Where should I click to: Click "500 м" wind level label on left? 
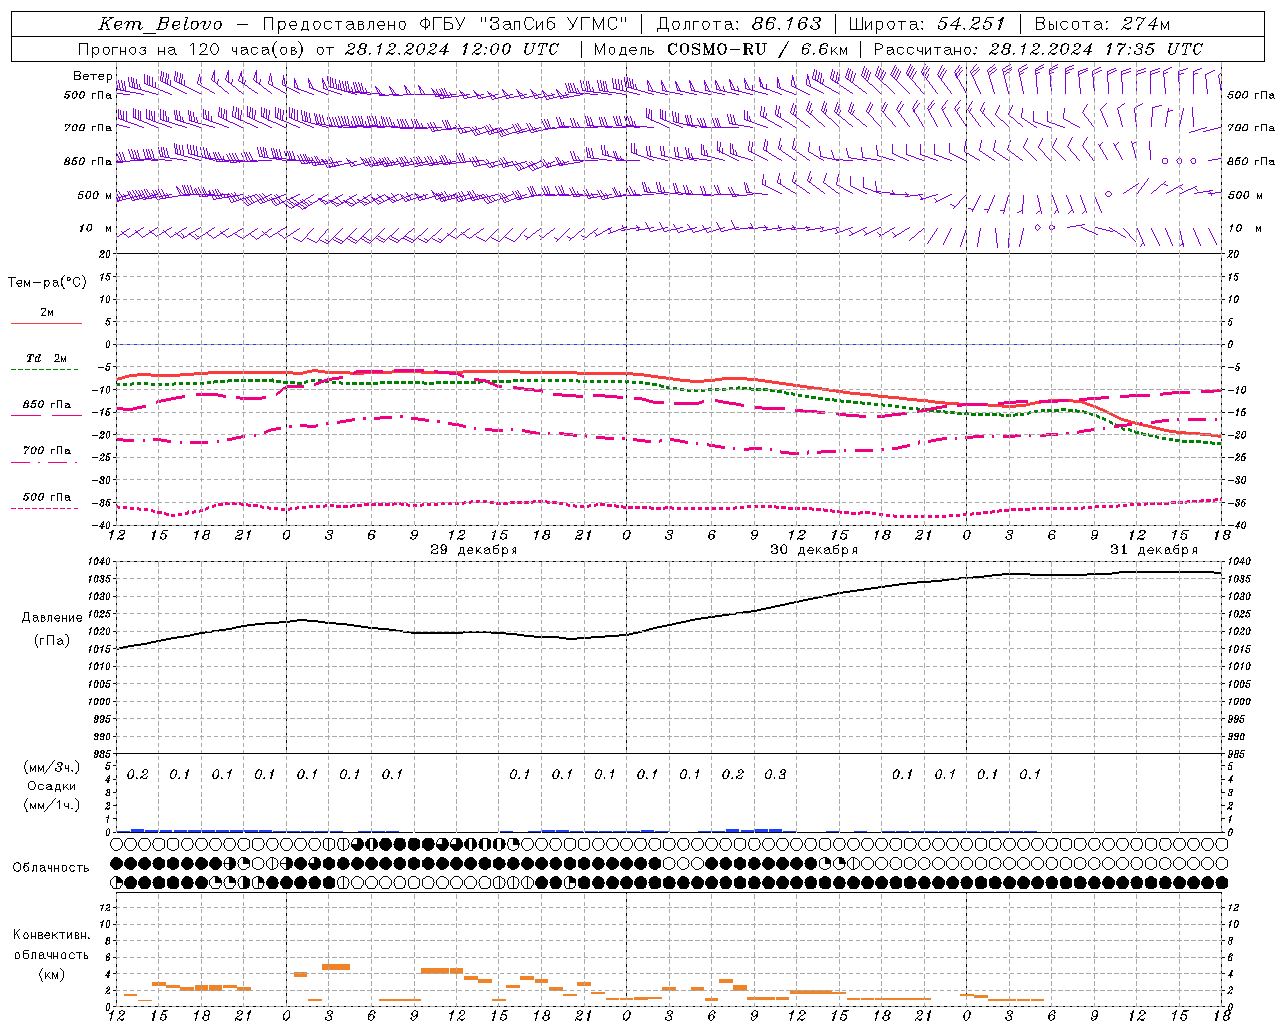point(95,195)
